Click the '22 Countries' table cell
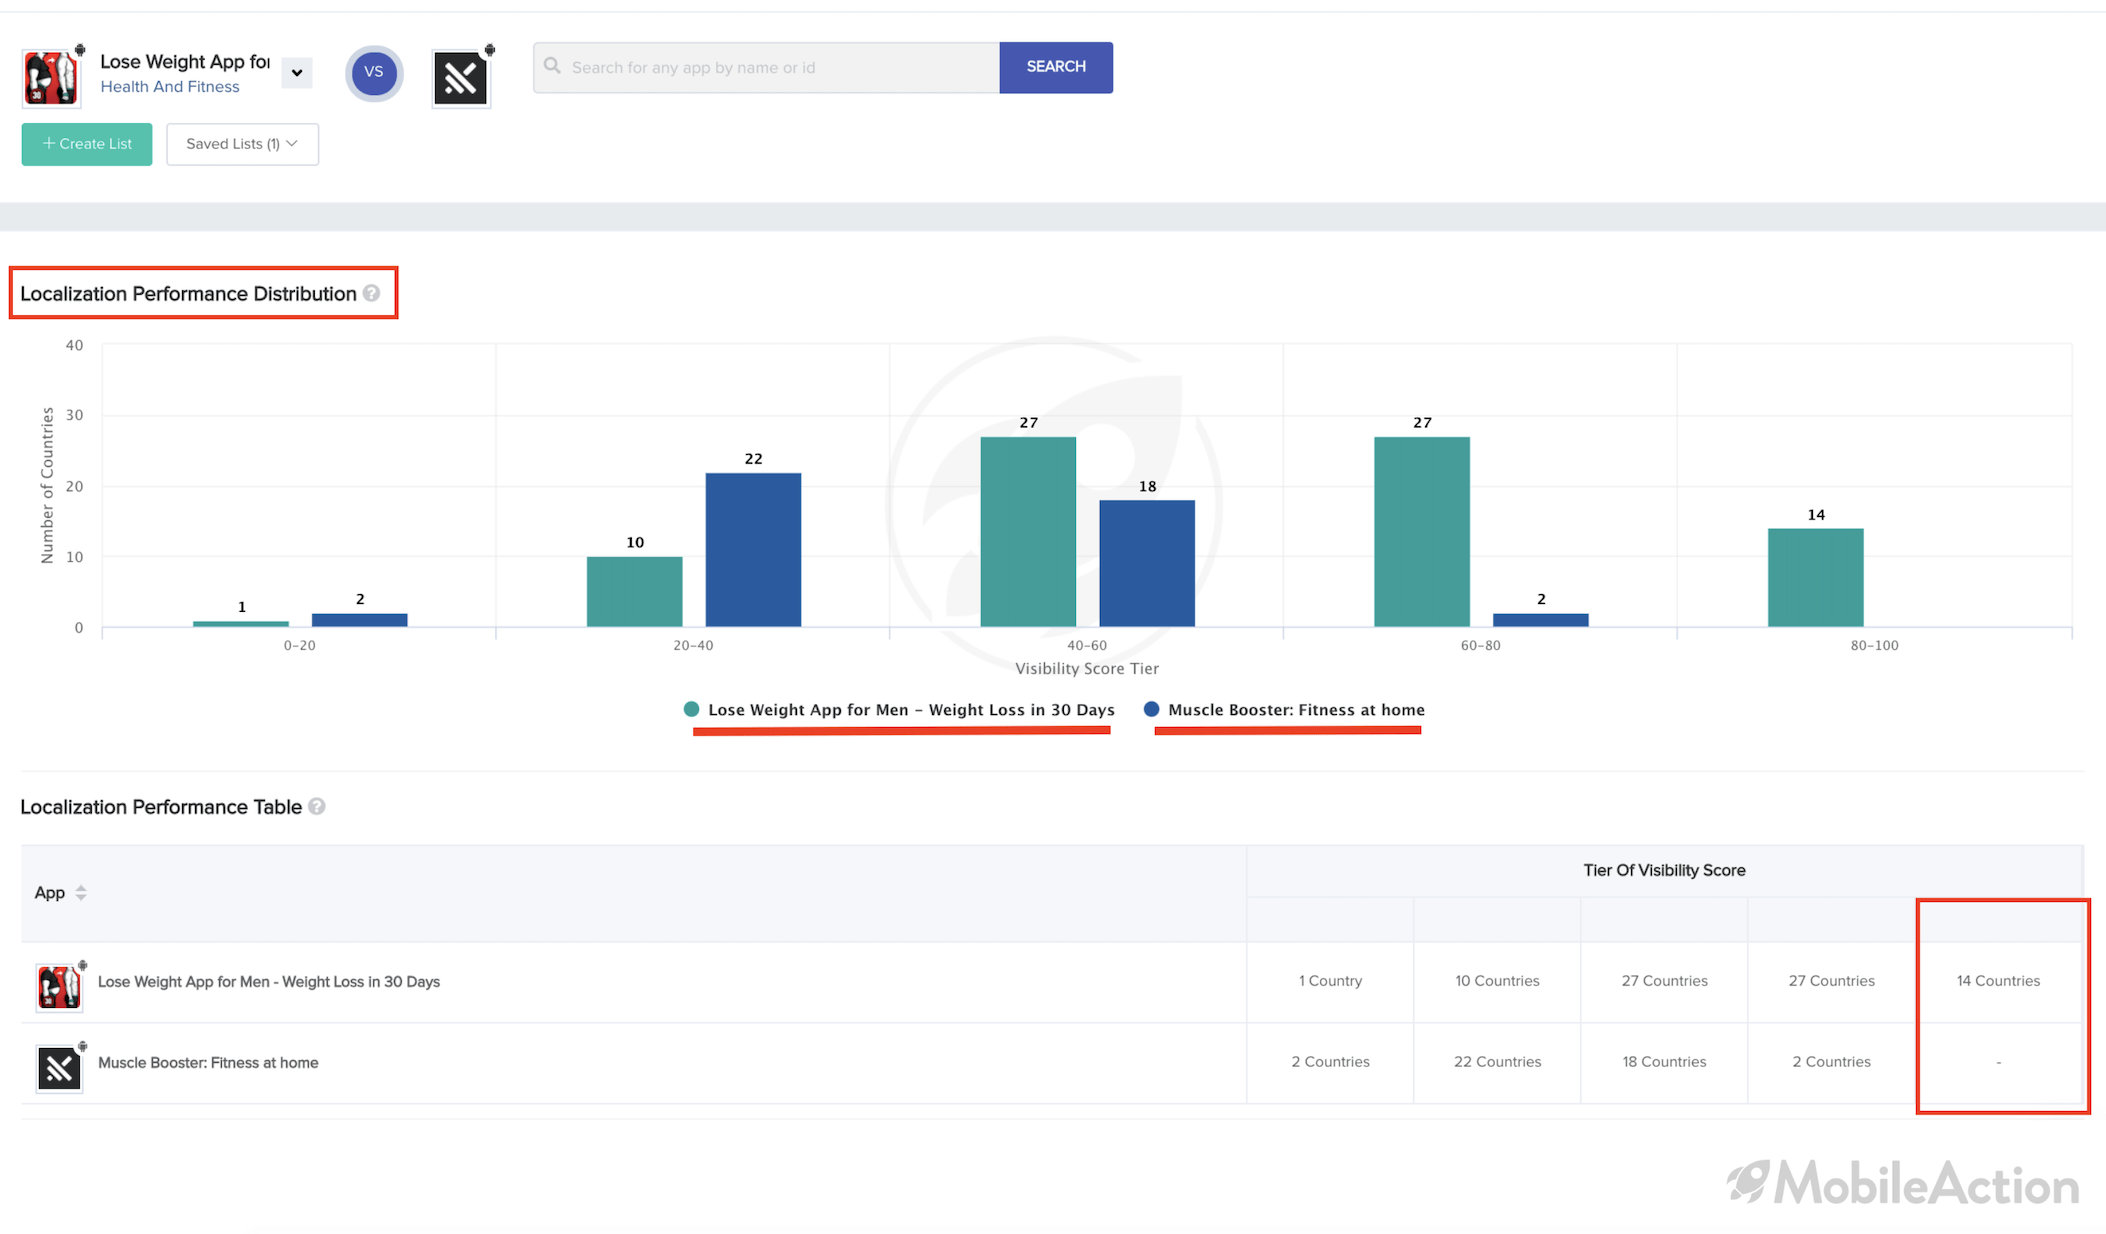 pyautogui.click(x=1497, y=1062)
